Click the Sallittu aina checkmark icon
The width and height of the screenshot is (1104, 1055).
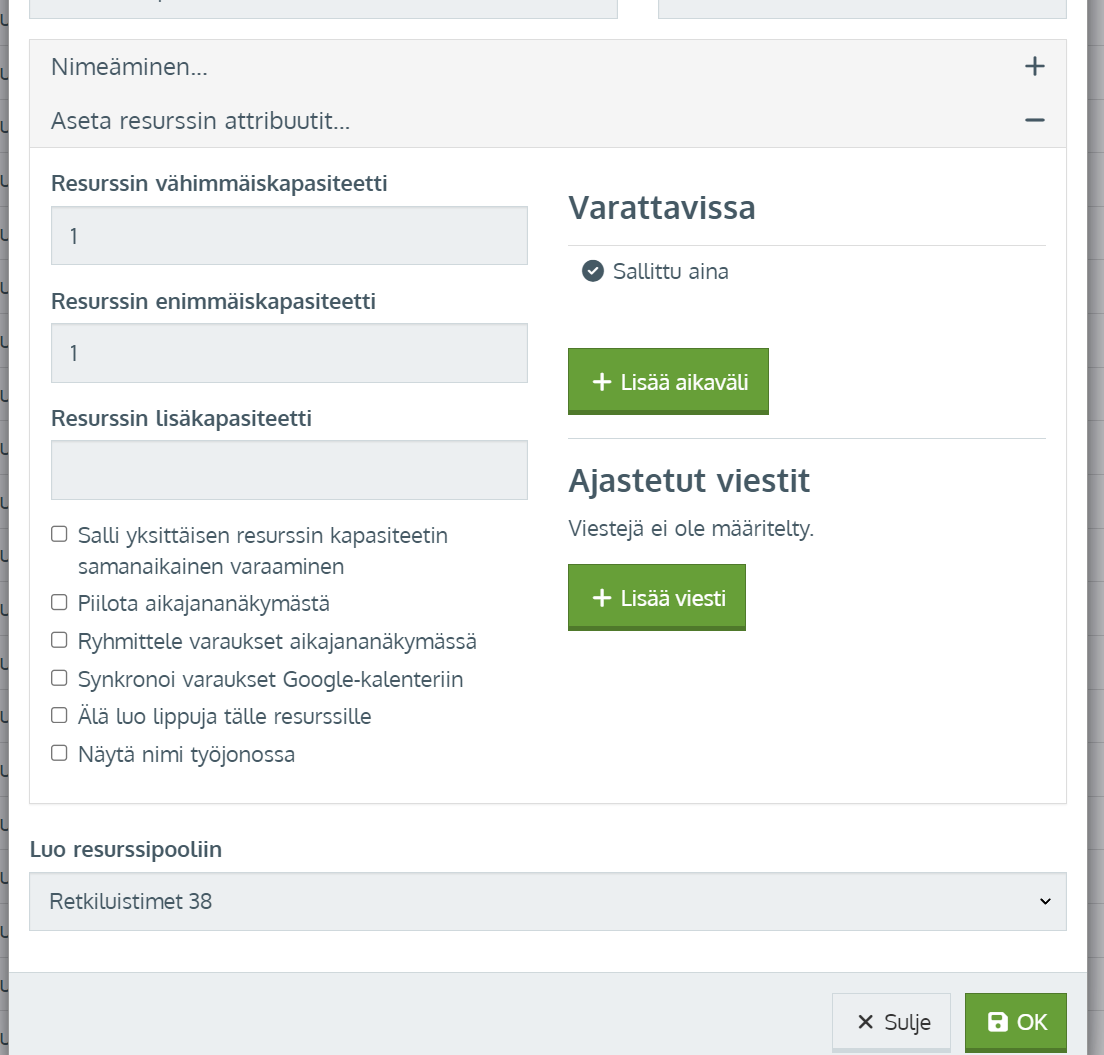593,271
